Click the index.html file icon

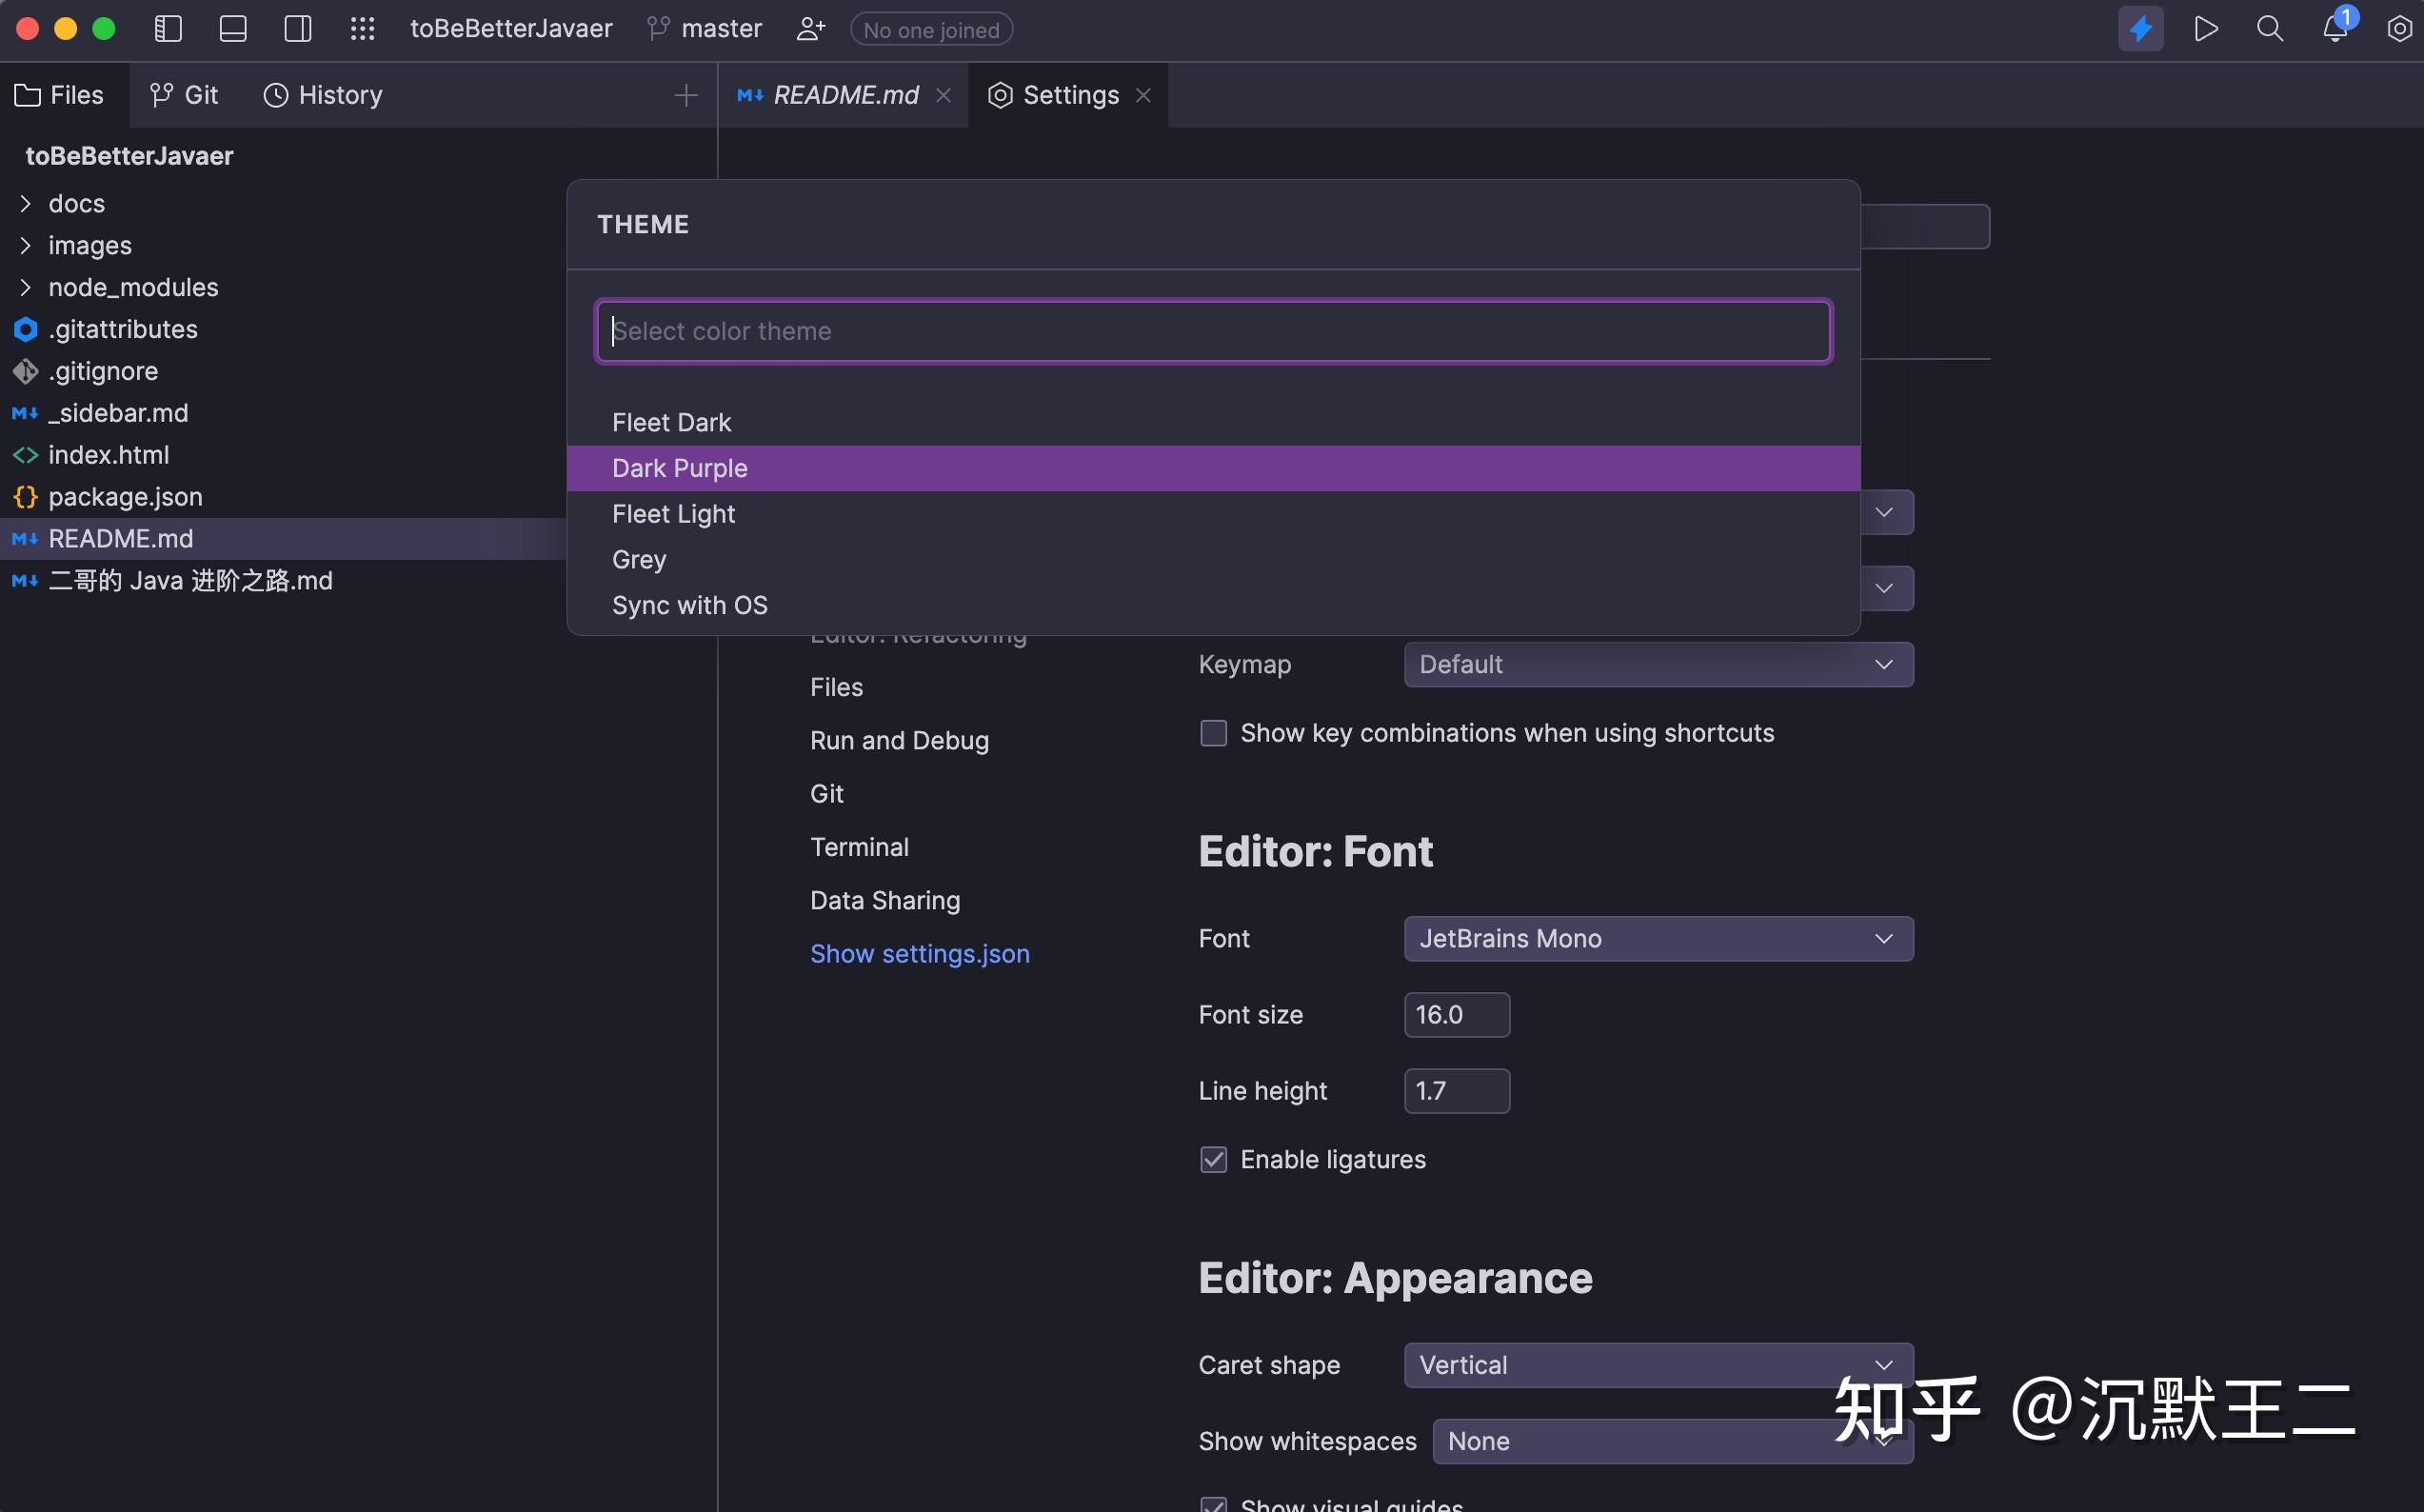(25, 455)
